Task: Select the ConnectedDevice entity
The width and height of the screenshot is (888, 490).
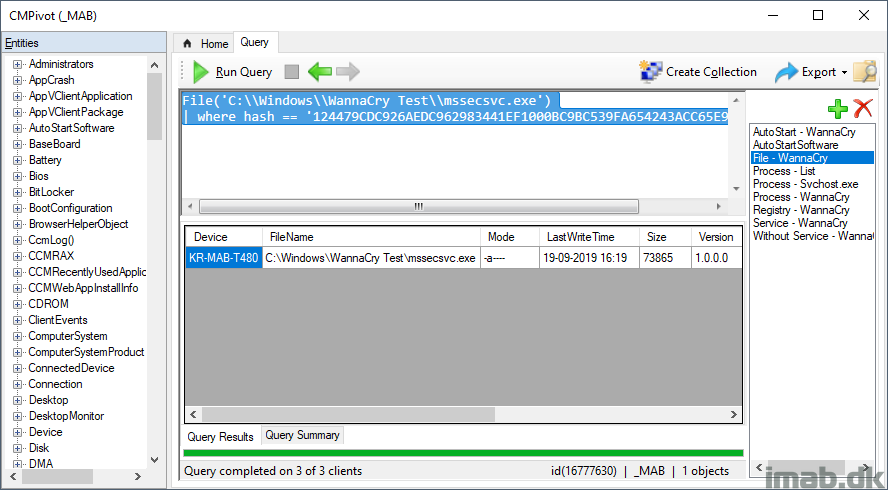Action: [x=71, y=368]
